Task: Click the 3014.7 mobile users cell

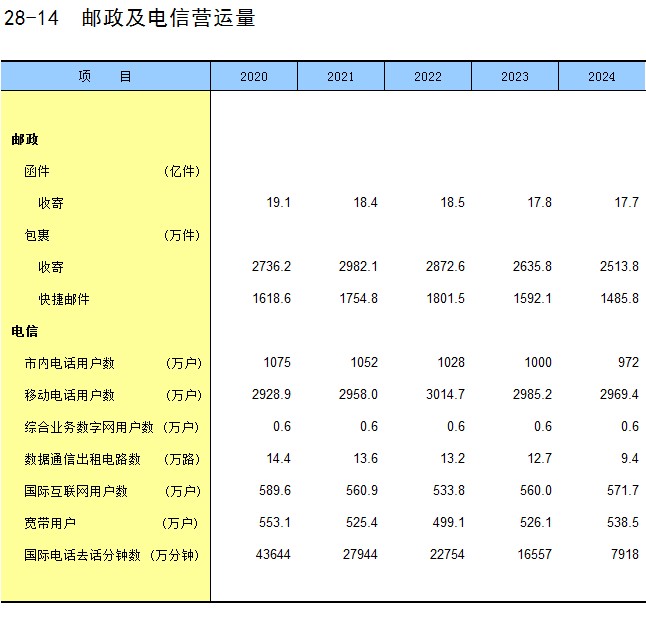Action: pyautogui.click(x=445, y=395)
